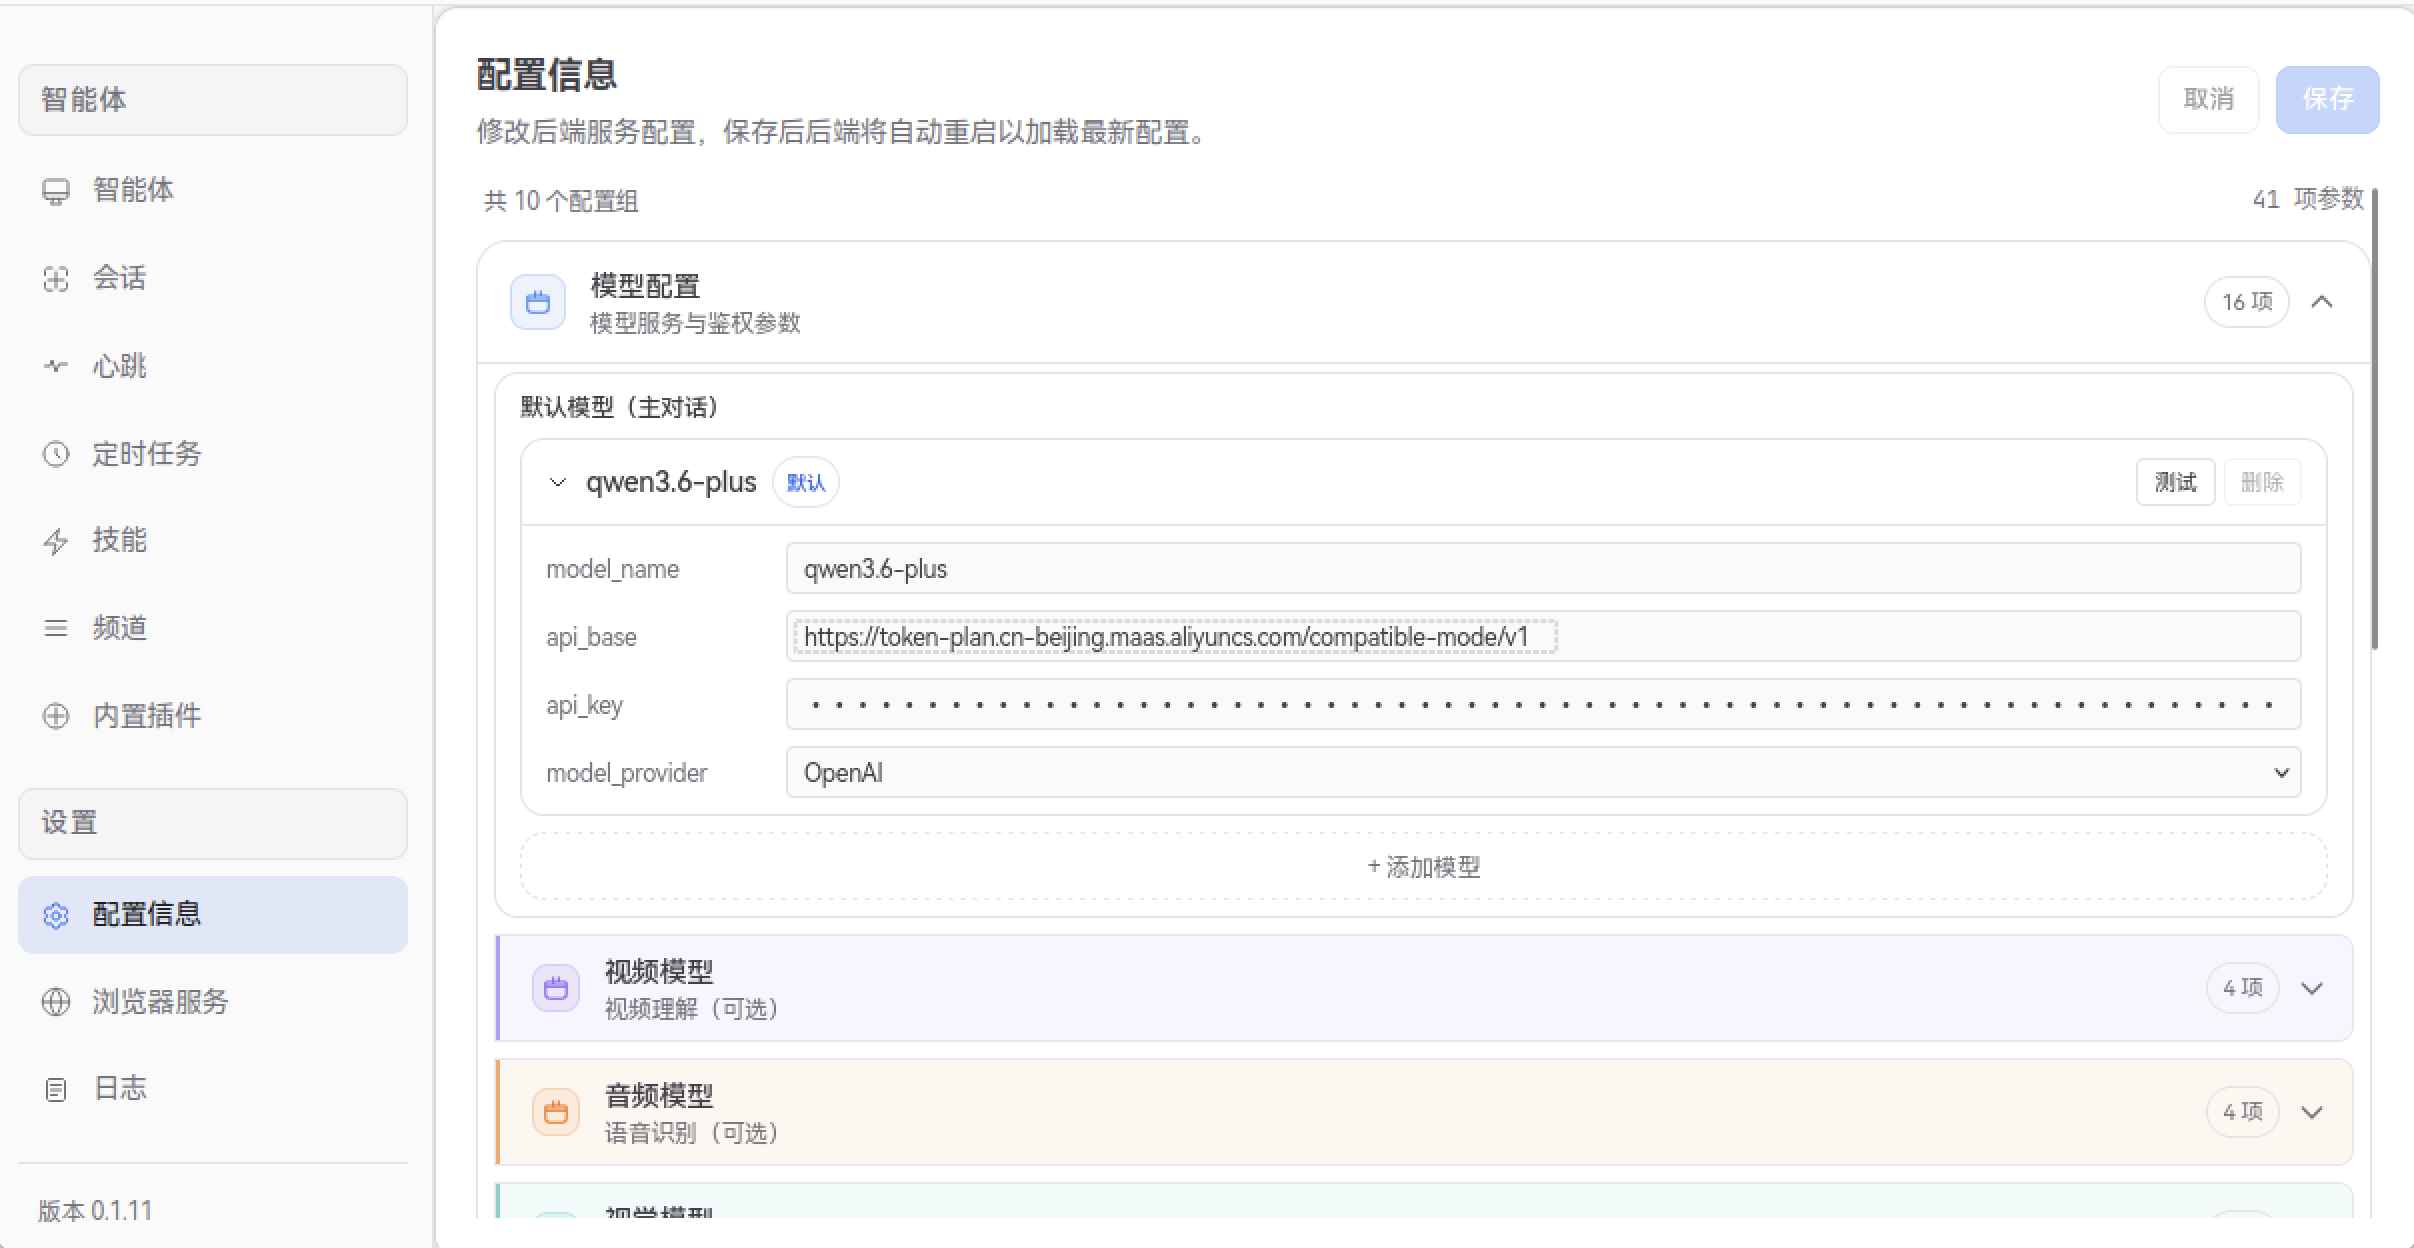Click the 取消 button

[2208, 99]
